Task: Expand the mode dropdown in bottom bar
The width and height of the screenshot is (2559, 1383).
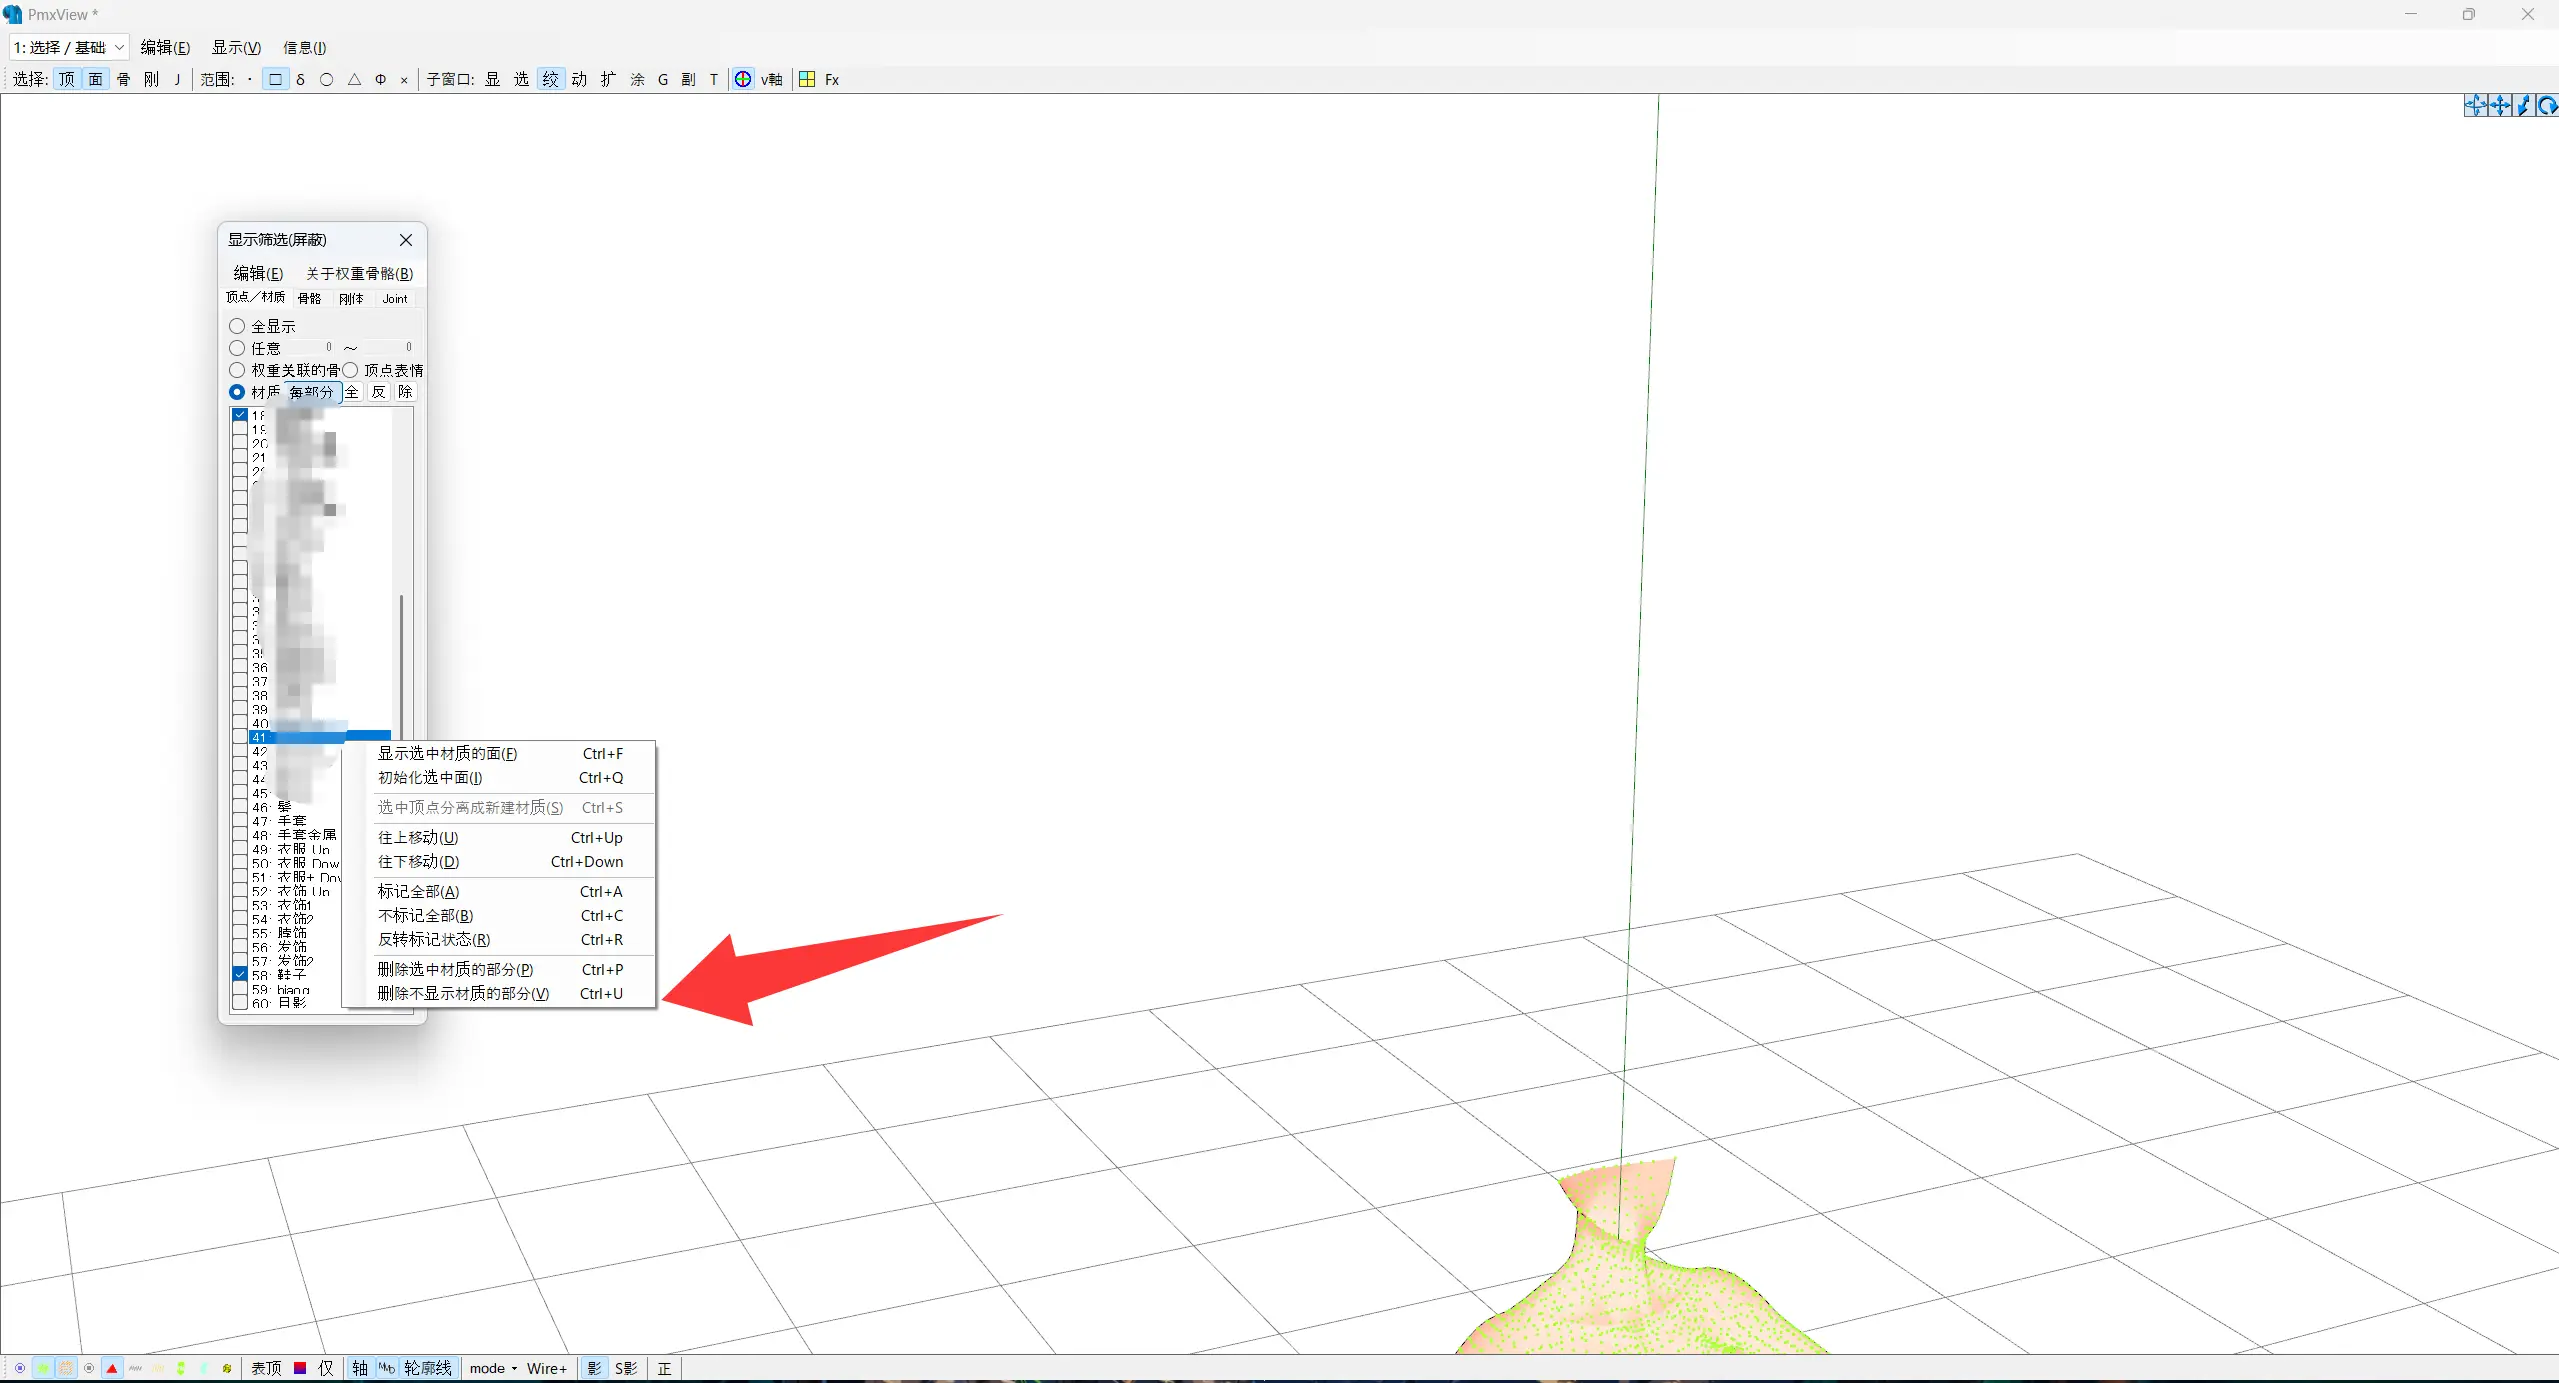Action: 493,1368
